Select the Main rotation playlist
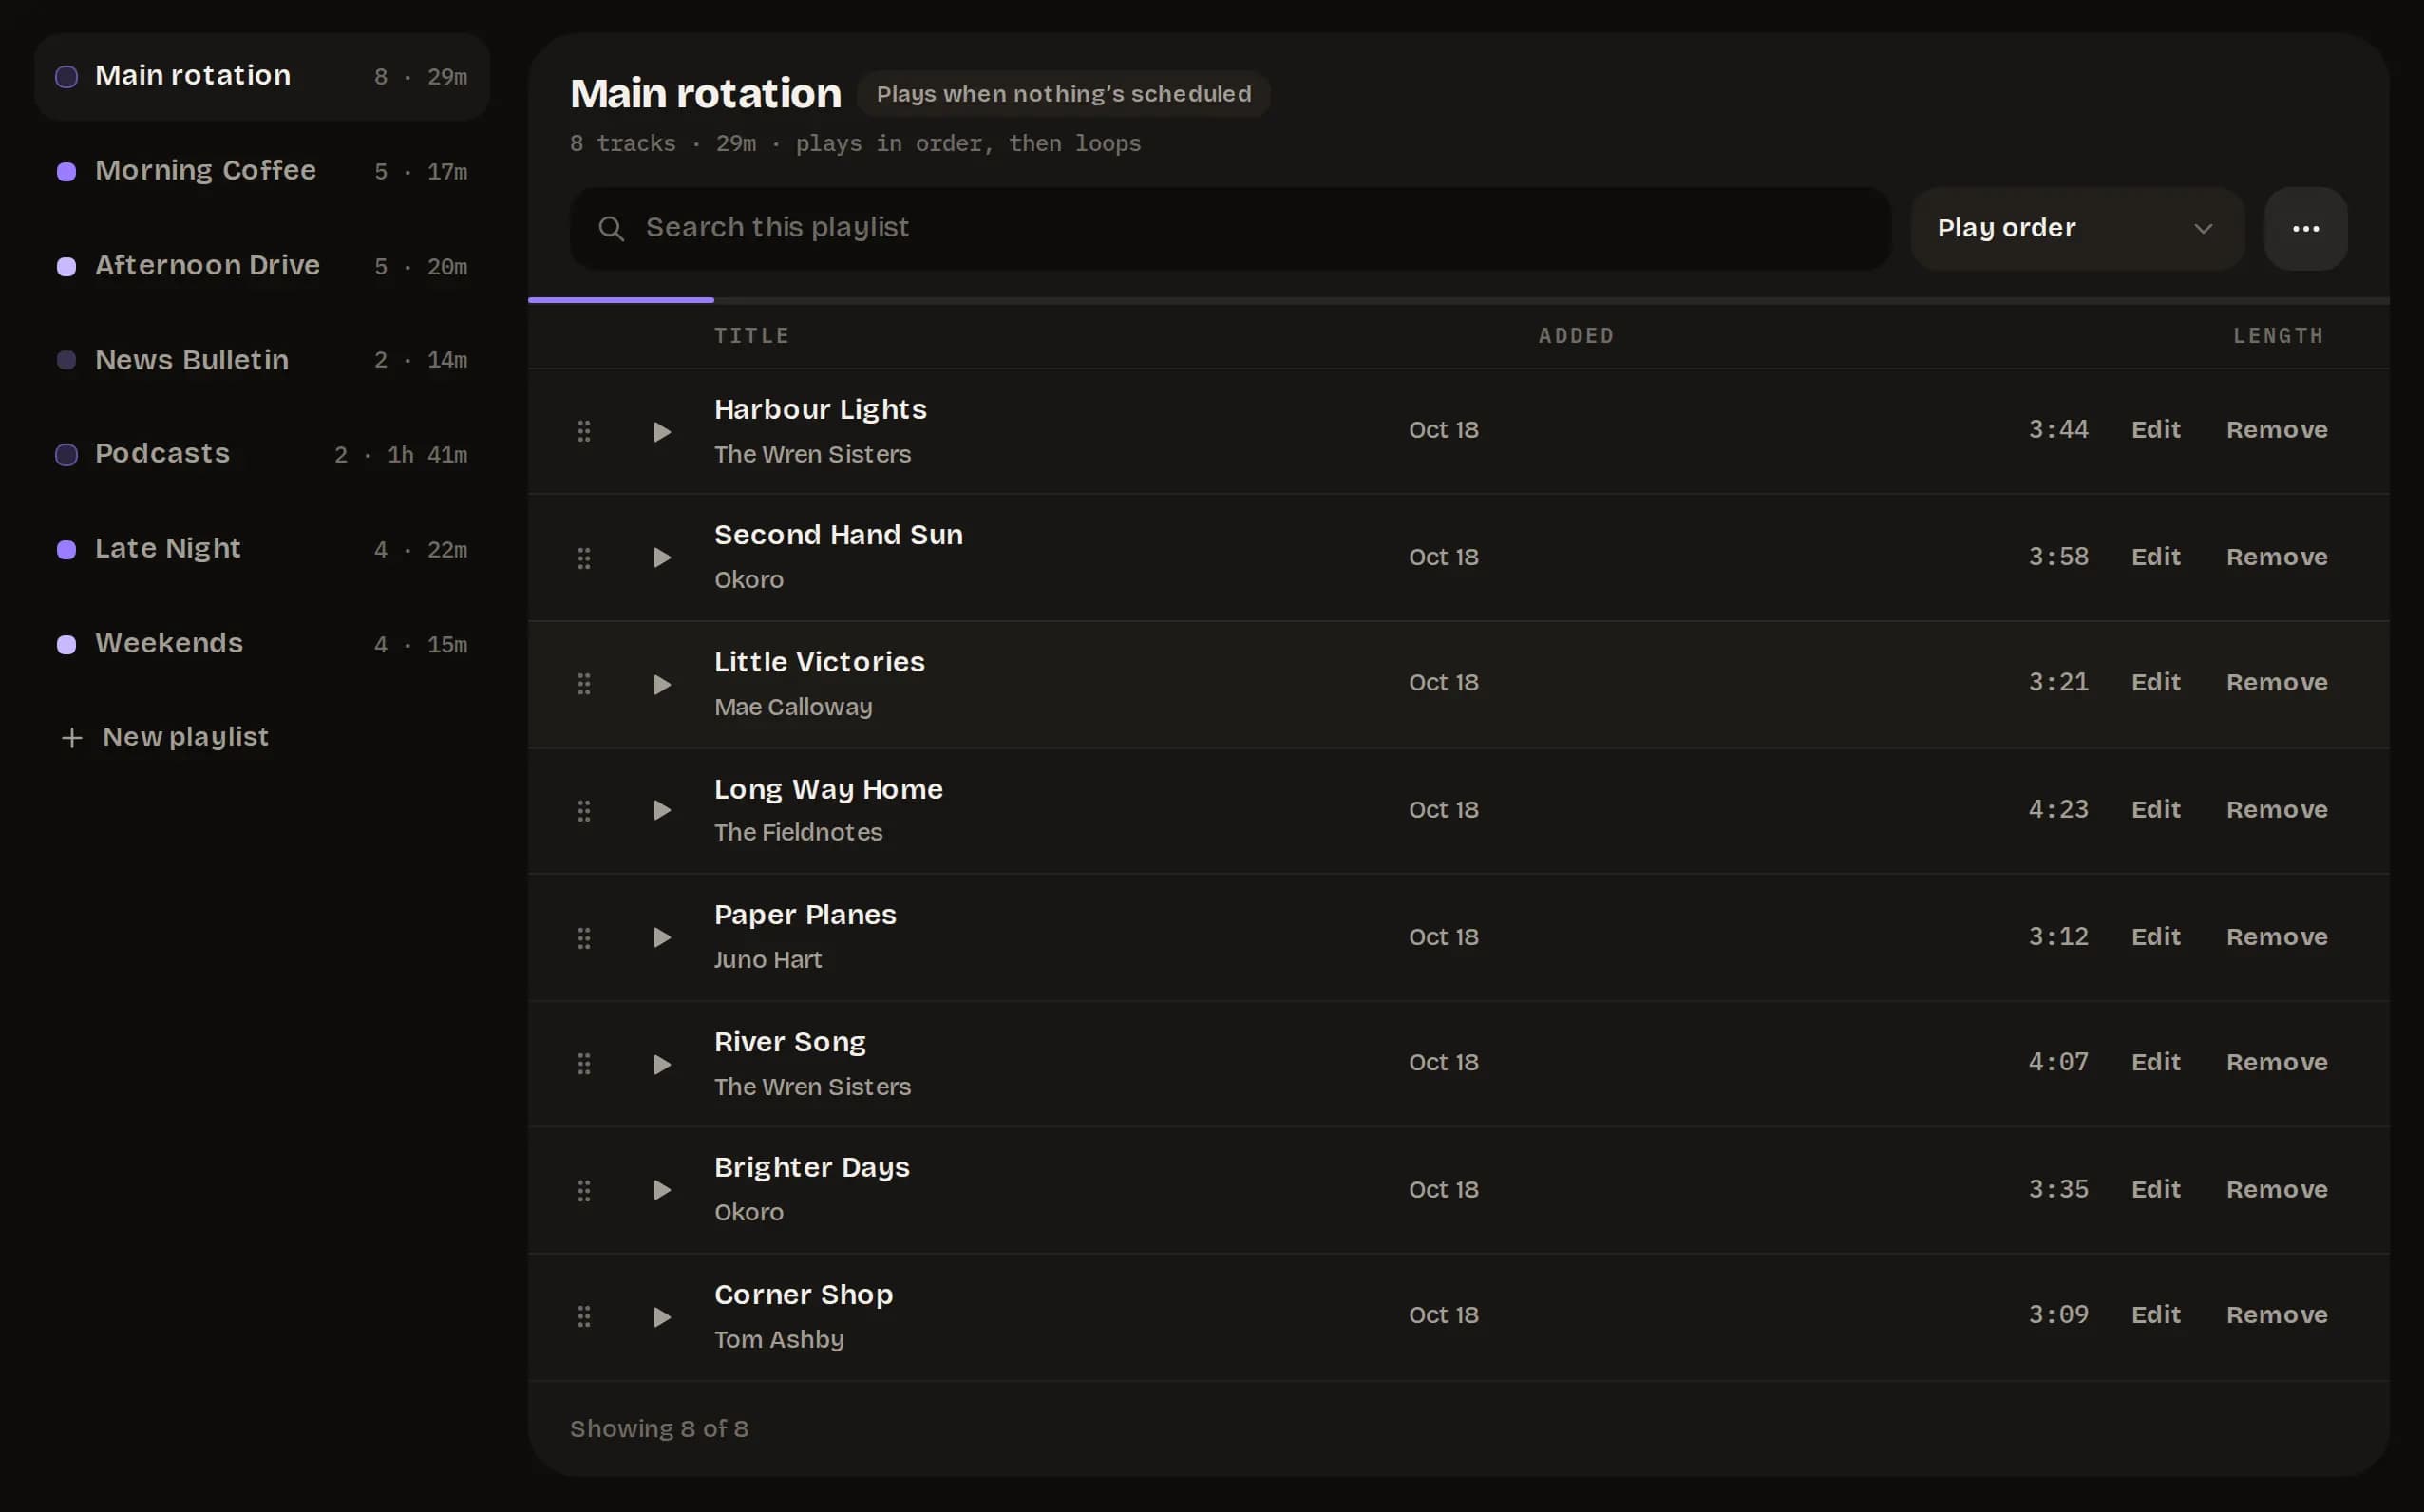This screenshot has width=2424, height=1512. (261, 77)
